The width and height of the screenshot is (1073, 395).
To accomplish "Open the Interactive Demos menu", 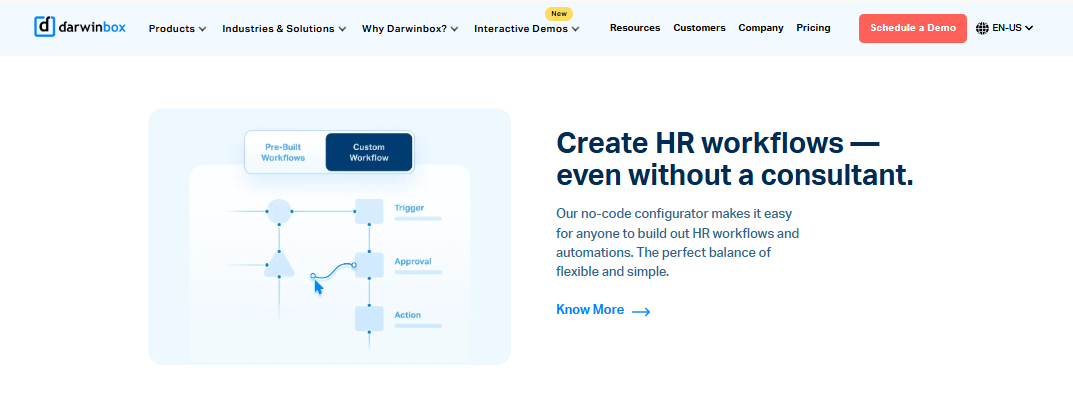I will point(521,29).
